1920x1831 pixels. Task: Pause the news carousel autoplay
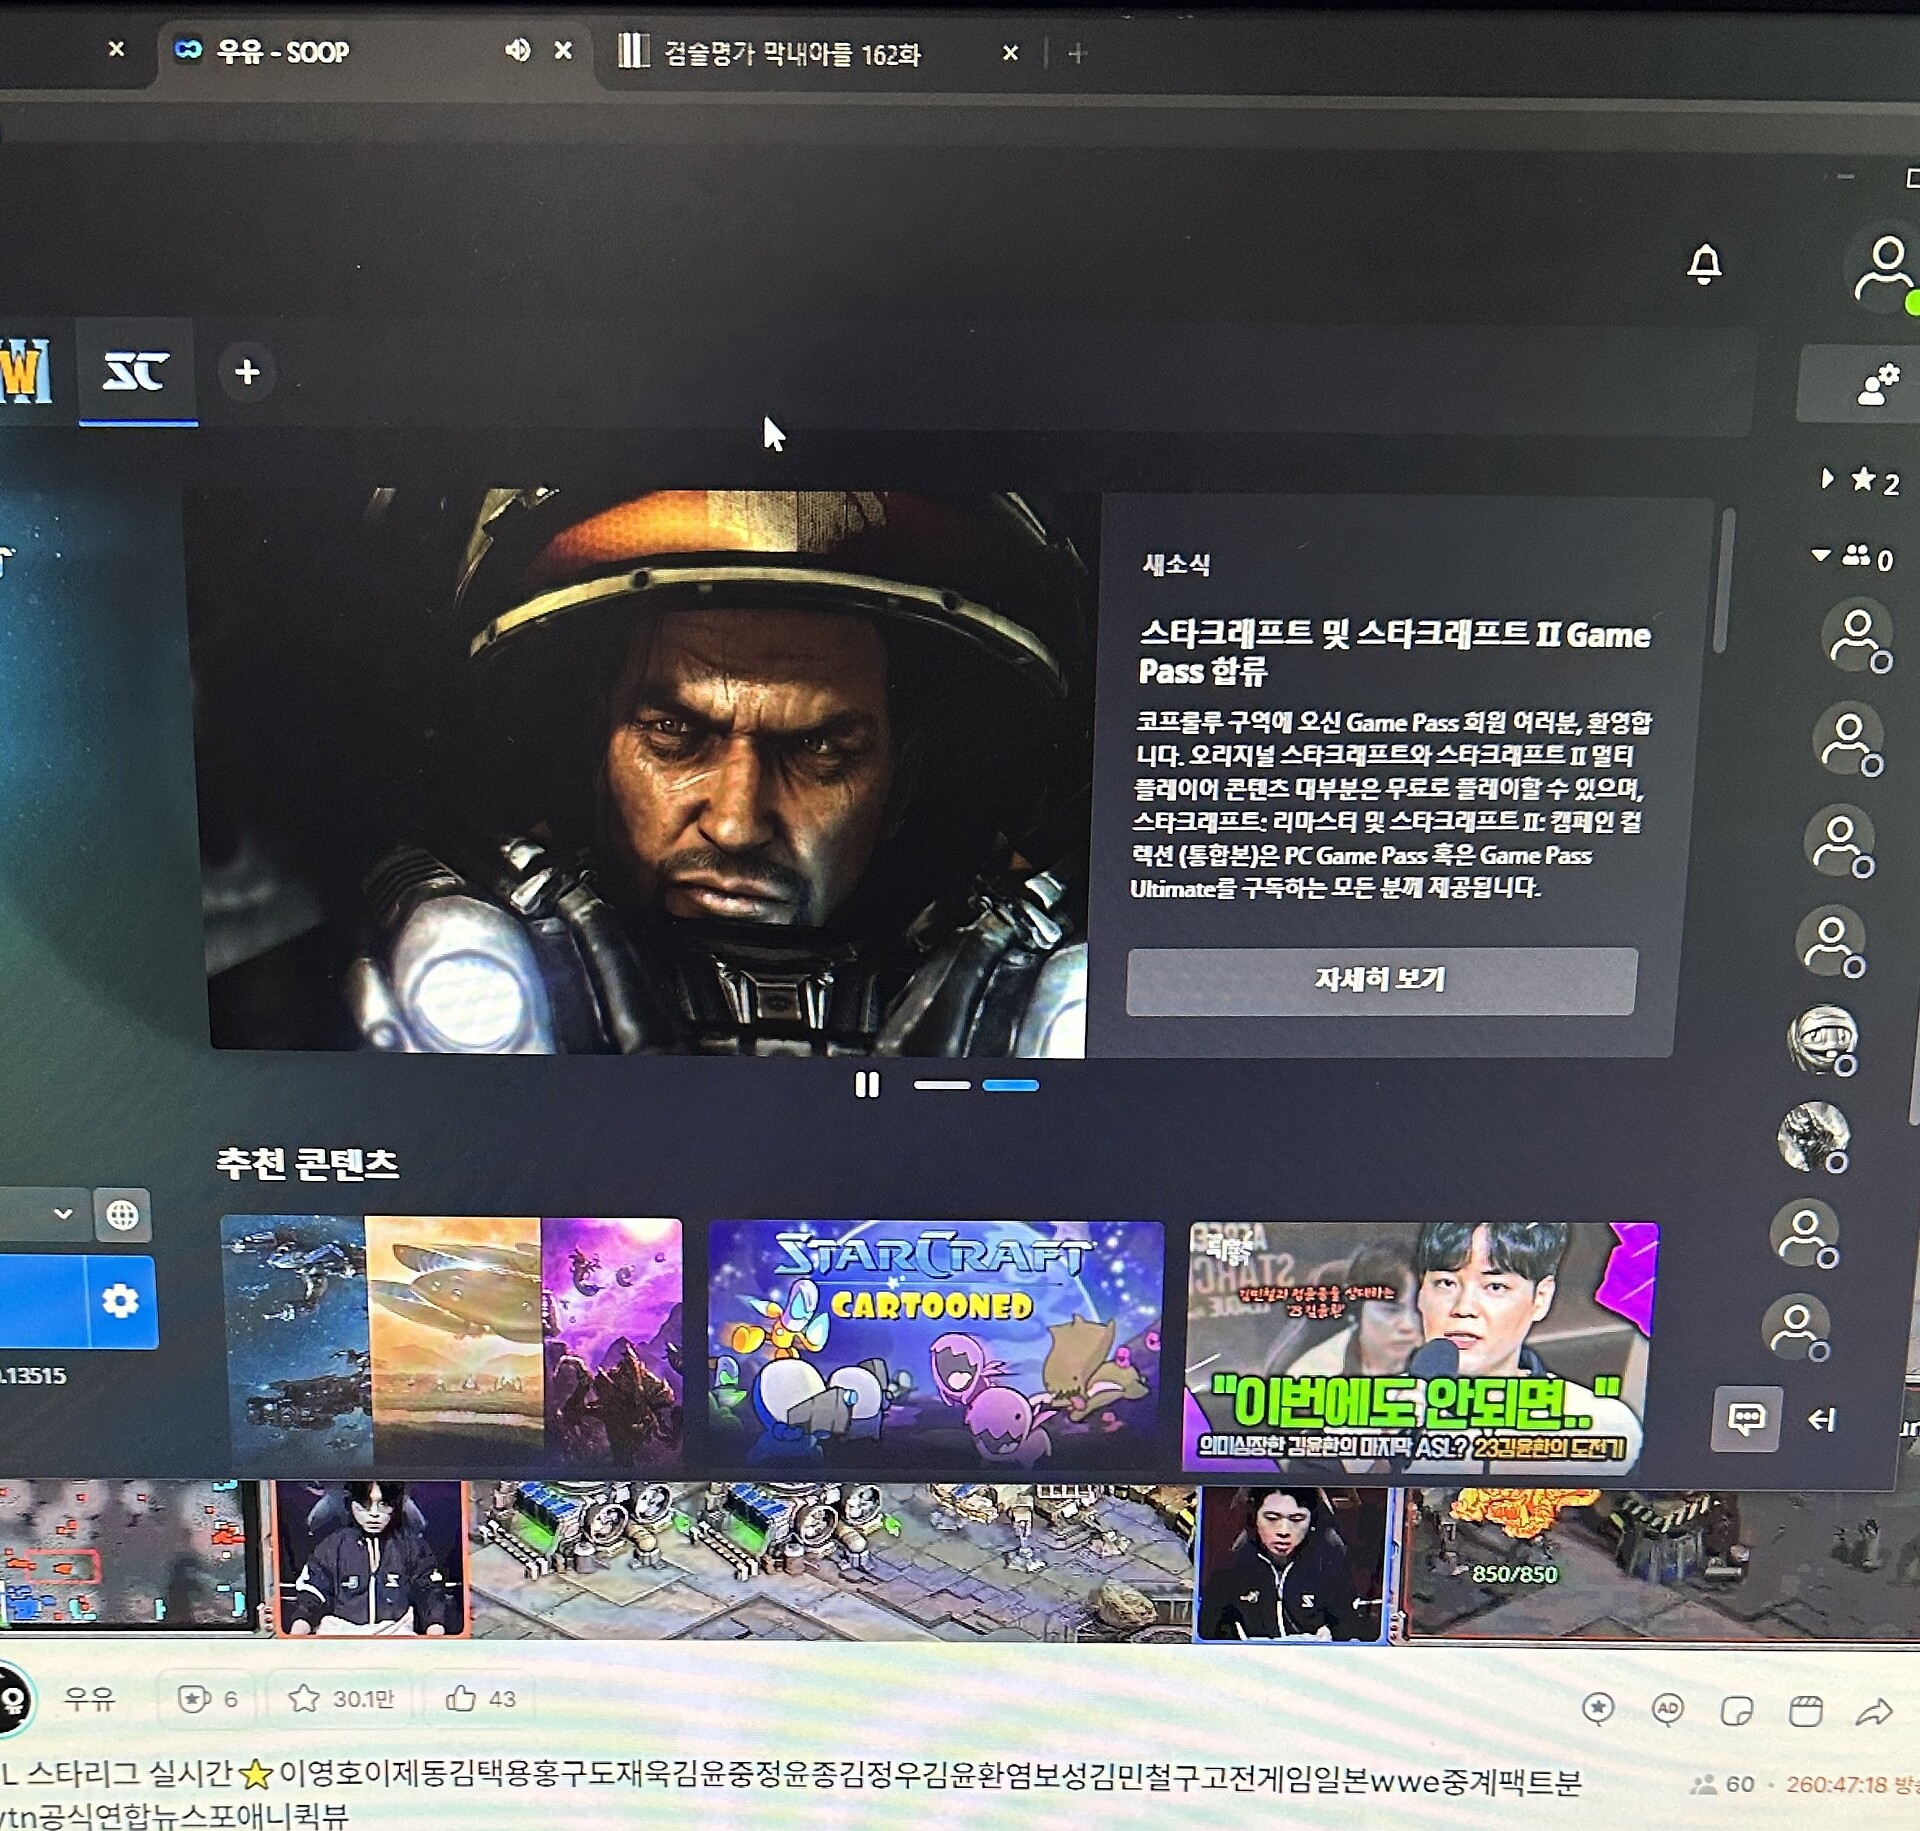tap(867, 1085)
